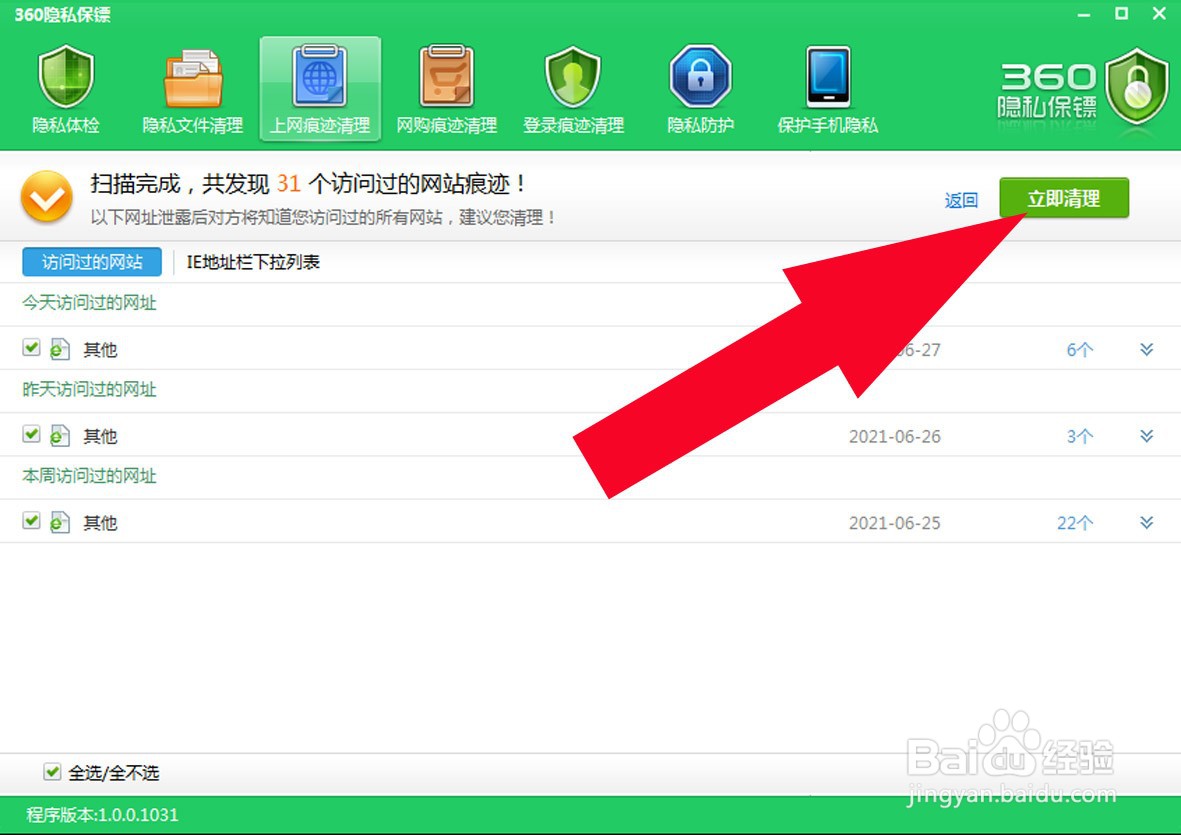Viewport: 1181px width, 835px height.
Task: Click 其他 label in 2021-06-26 row
Action: coord(100,437)
